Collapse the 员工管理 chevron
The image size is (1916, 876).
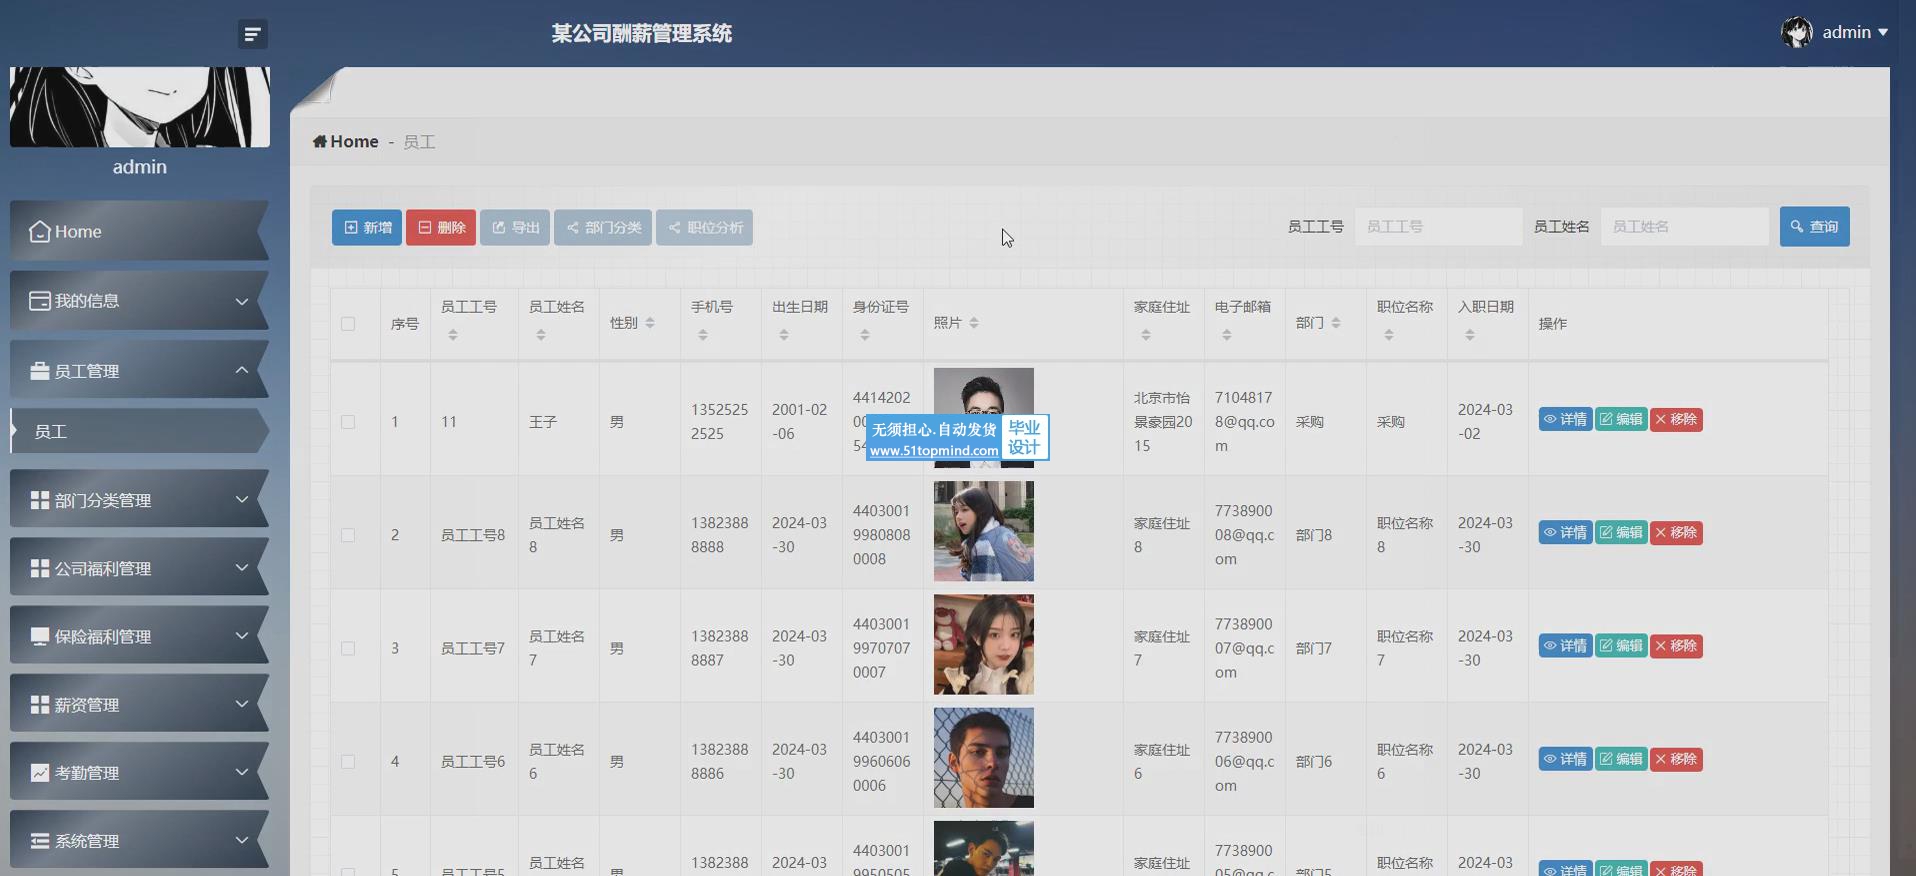point(241,370)
